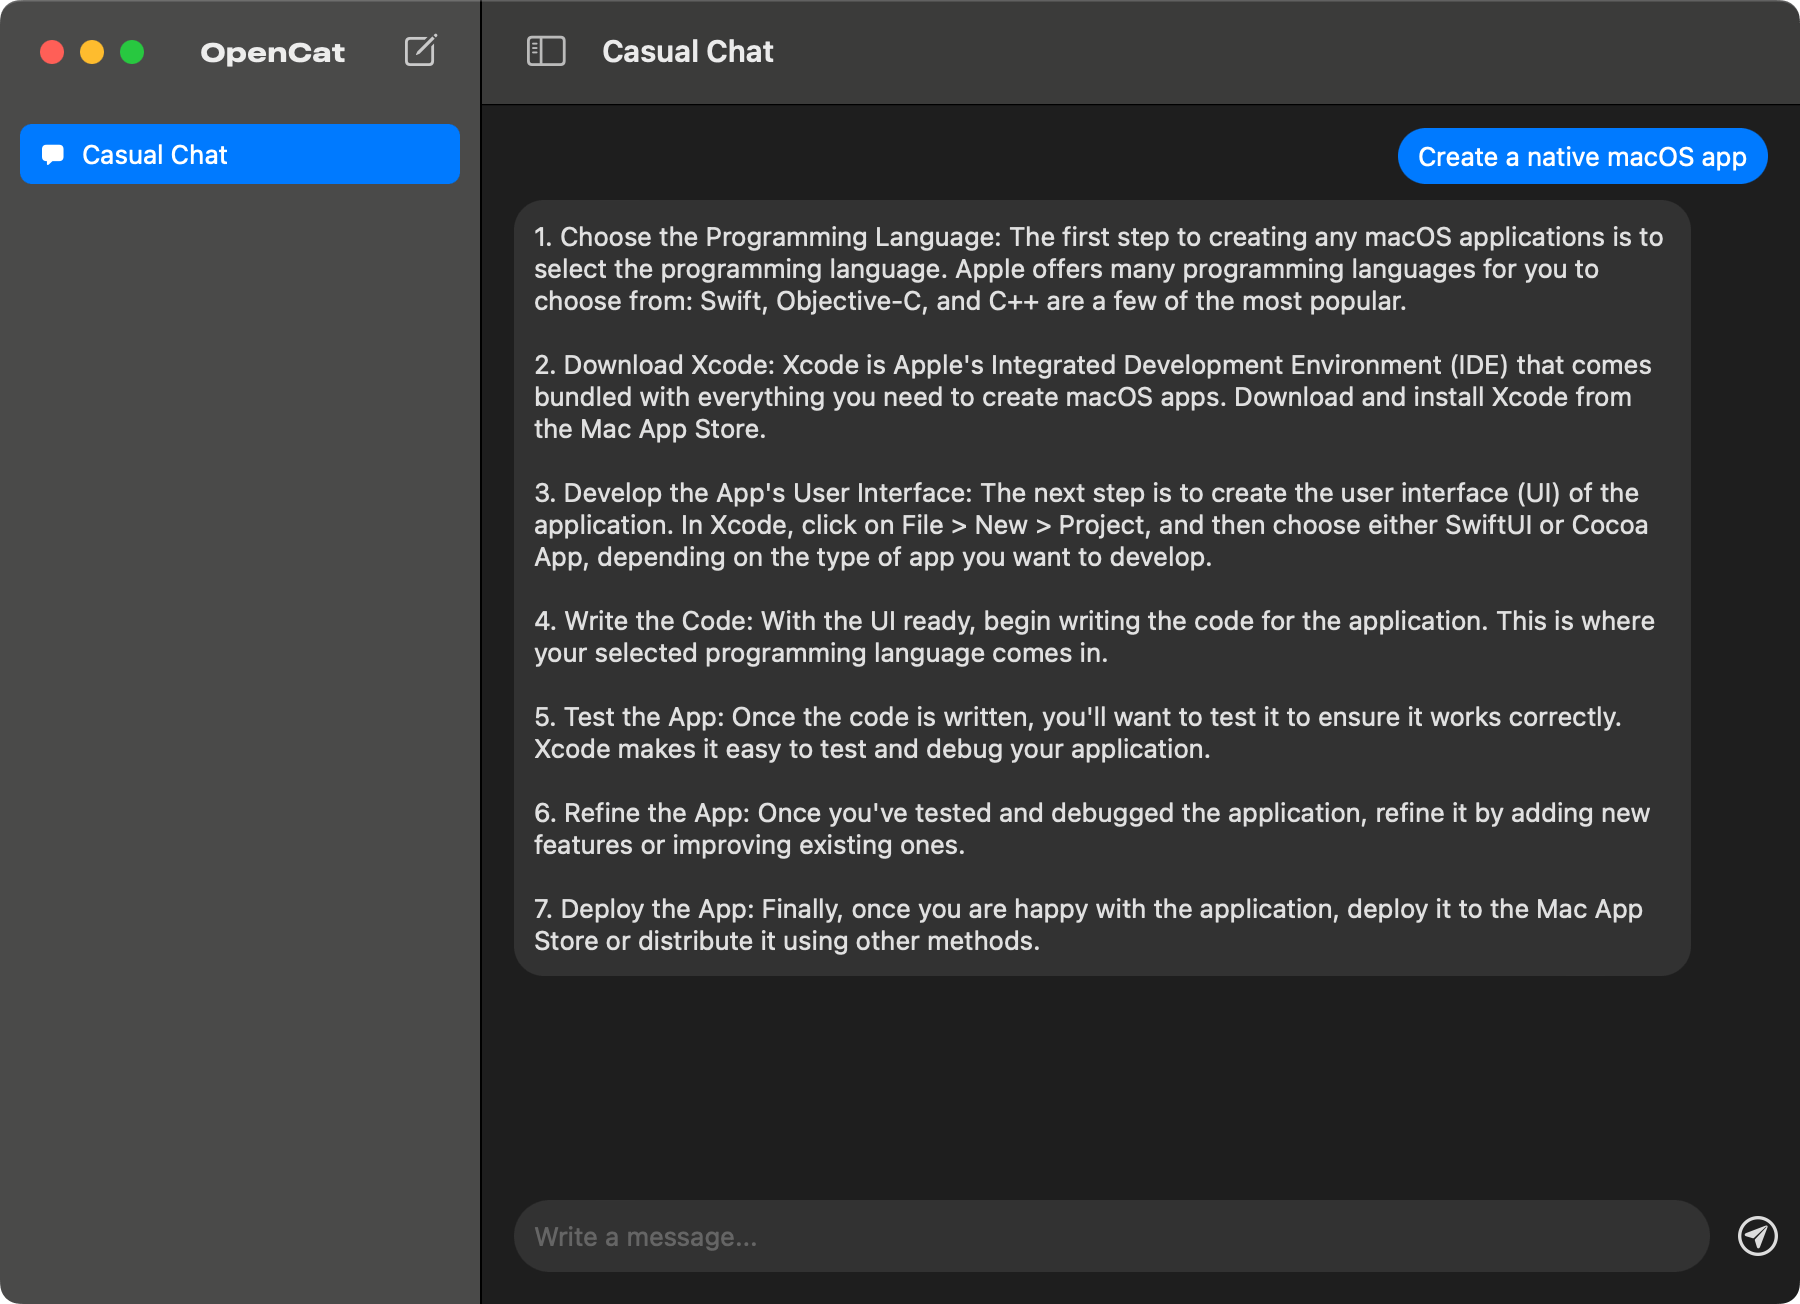Image resolution: width=1800 pixels, height=1304 pixels.
Task: Click the 'Test the App' step paragraph
Action: 1077,733
